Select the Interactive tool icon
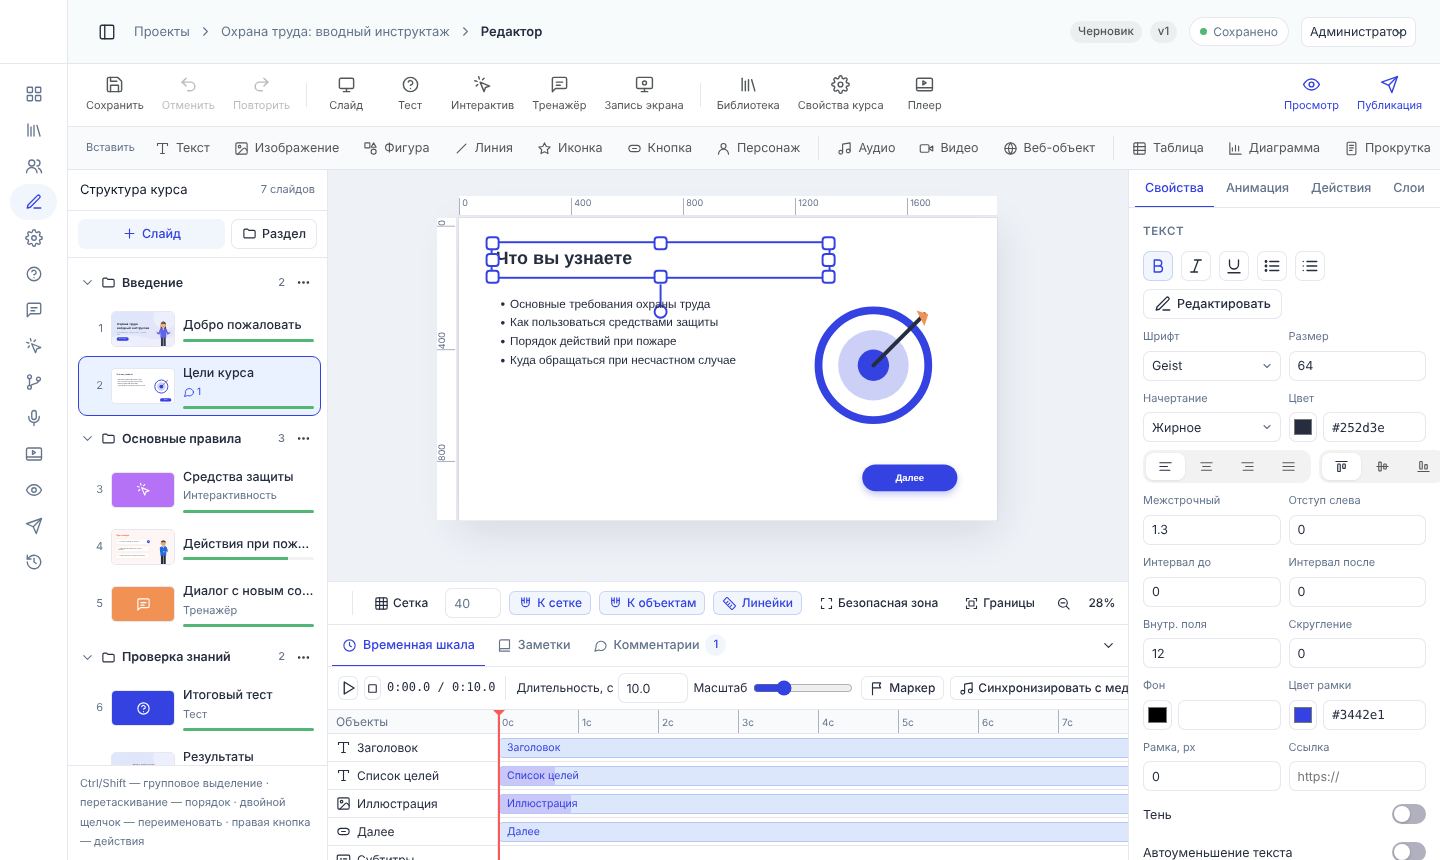 (482, 85)
